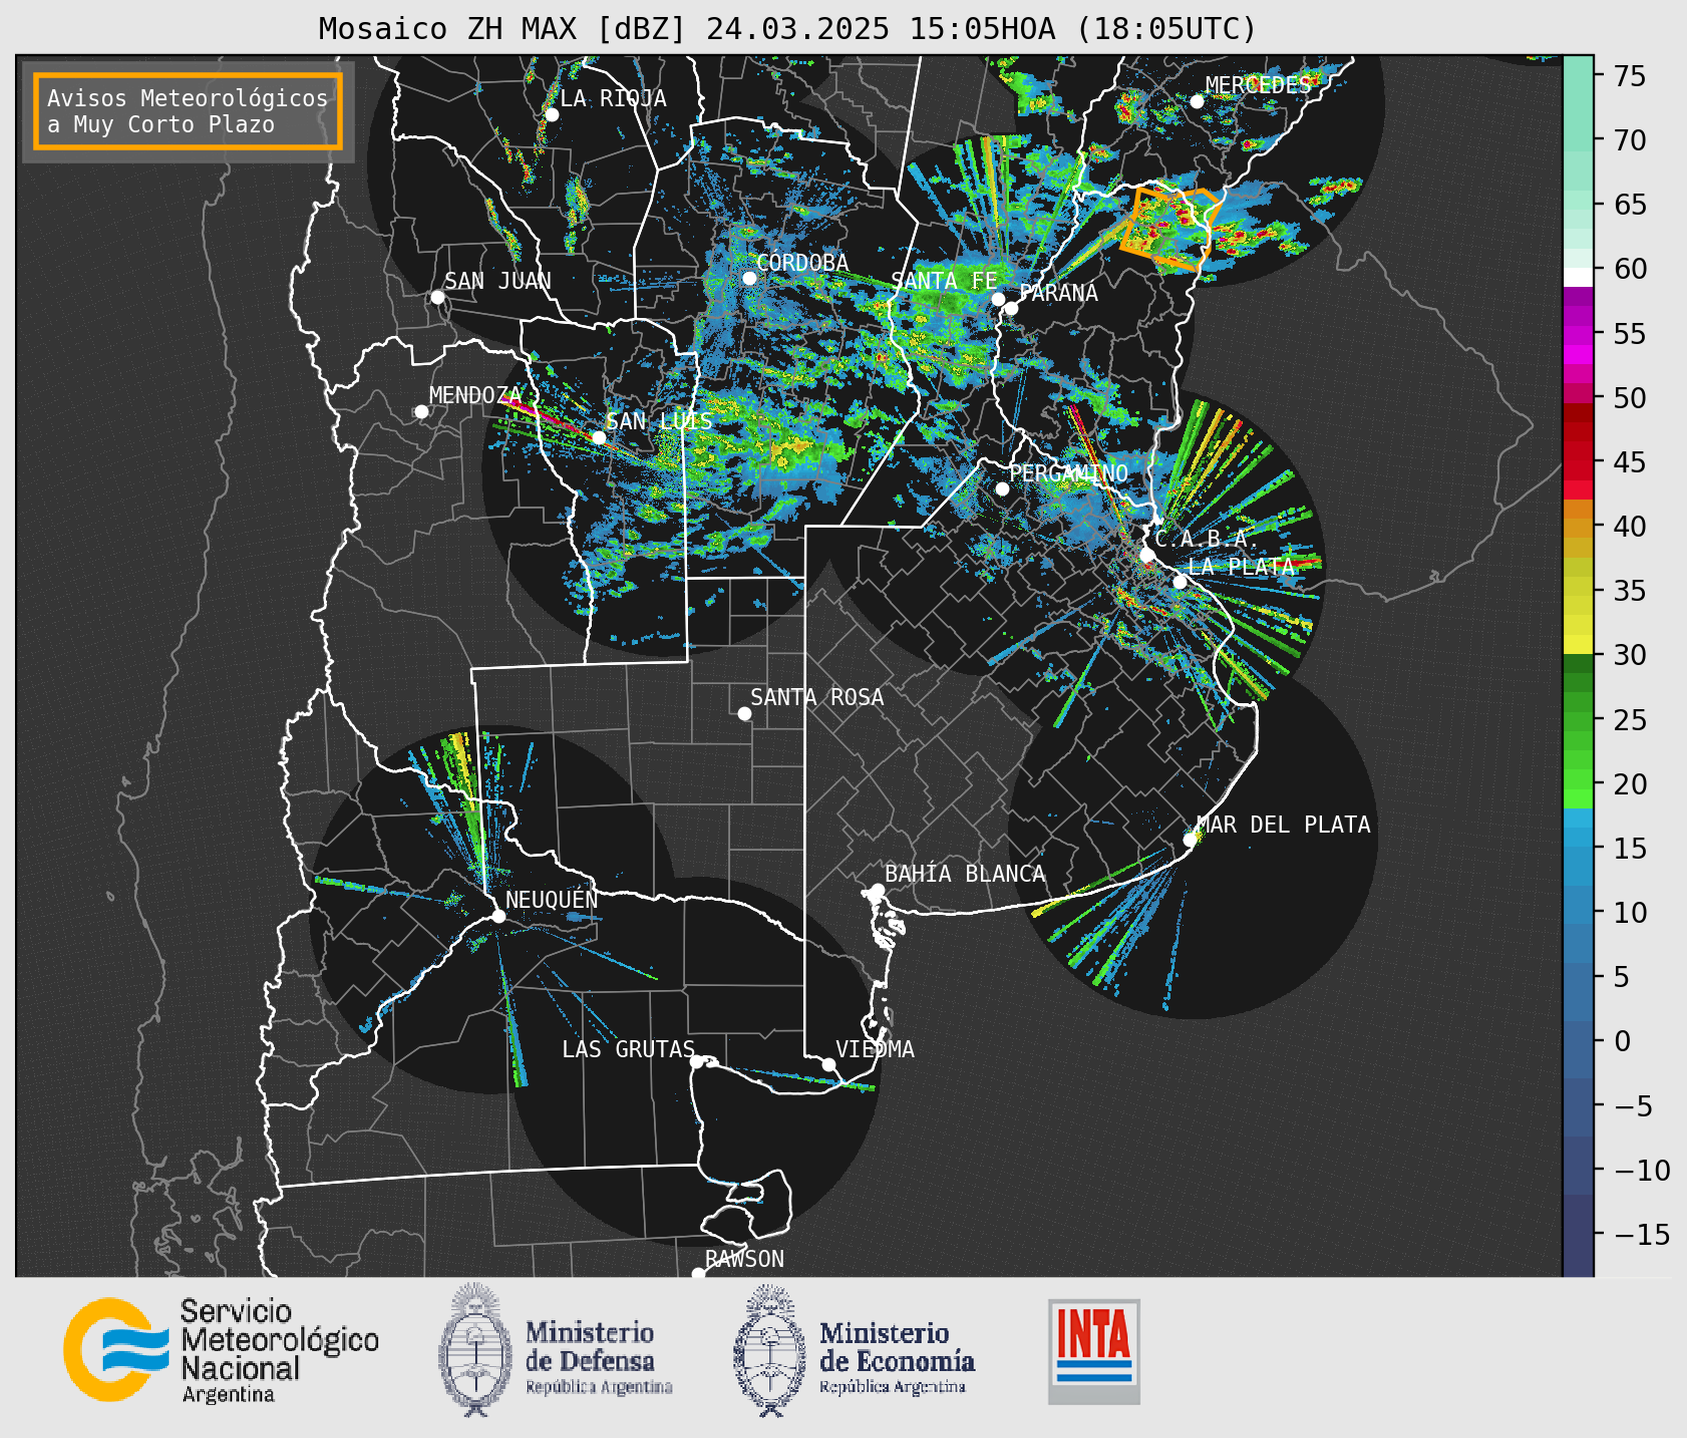The width and height of the screenshot is (1687, 1438).
Task: Click the RAWSON city marker
Action: click(x=698, y=1273)
